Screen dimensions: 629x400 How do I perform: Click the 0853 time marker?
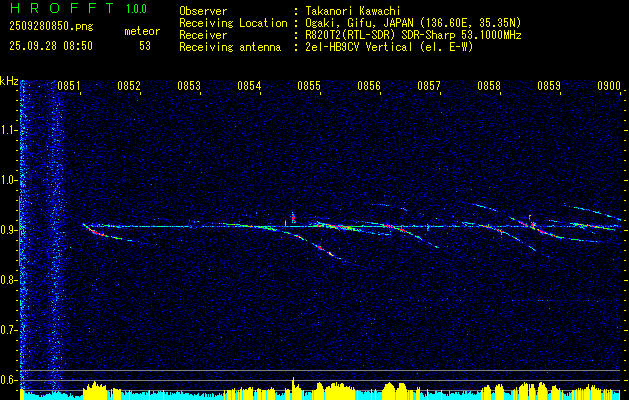pos(189,85)
